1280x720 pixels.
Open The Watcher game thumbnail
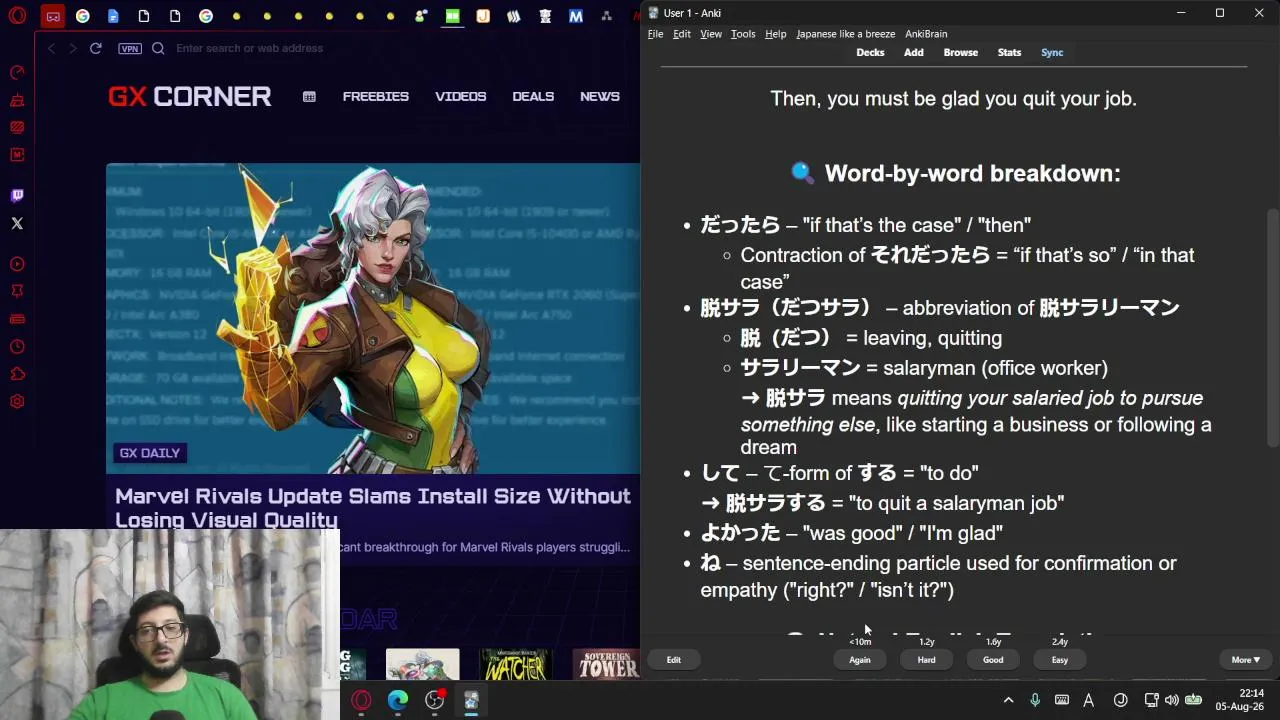tap(515, 664)
